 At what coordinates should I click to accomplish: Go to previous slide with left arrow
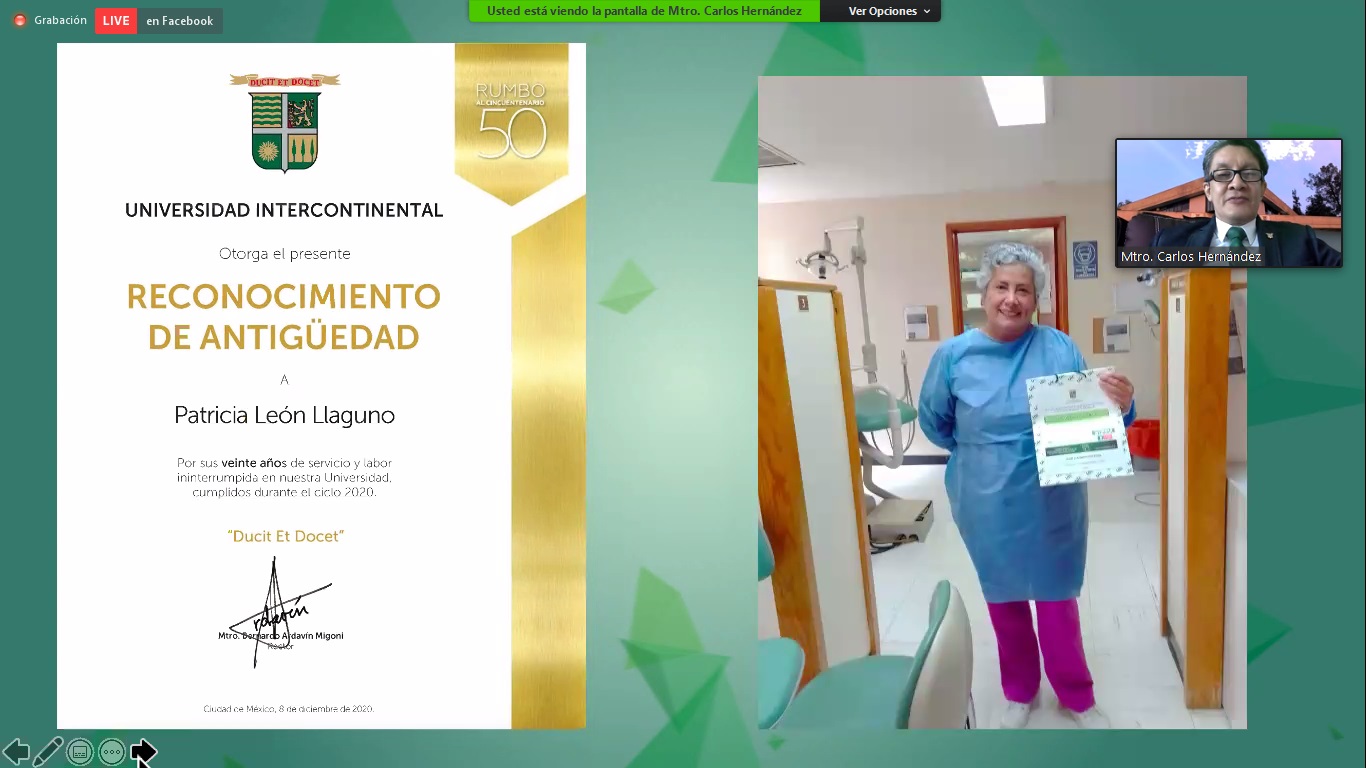[x=16, y=752]
